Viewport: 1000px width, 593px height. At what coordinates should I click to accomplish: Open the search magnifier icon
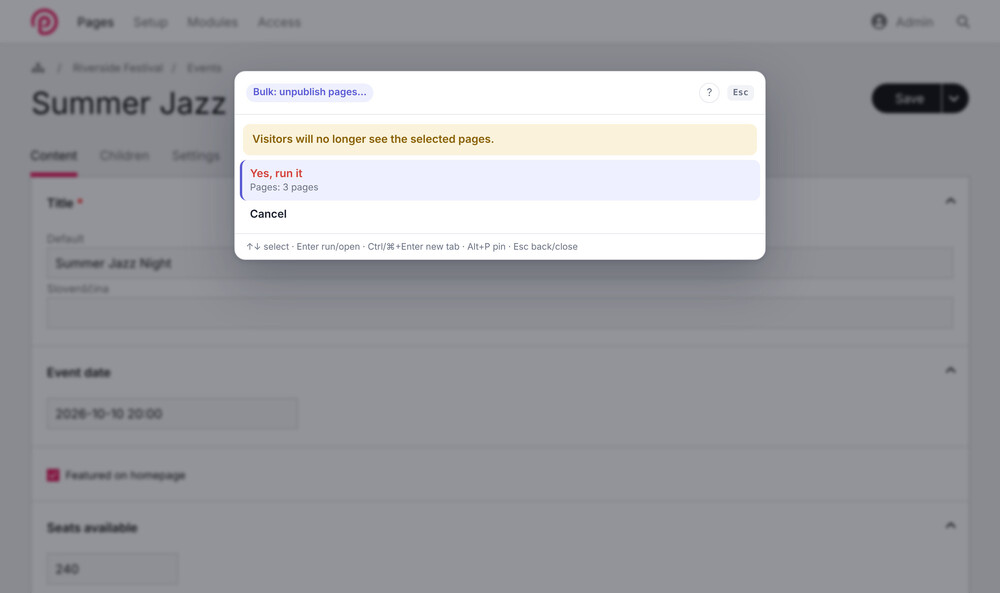click(962, 22)
